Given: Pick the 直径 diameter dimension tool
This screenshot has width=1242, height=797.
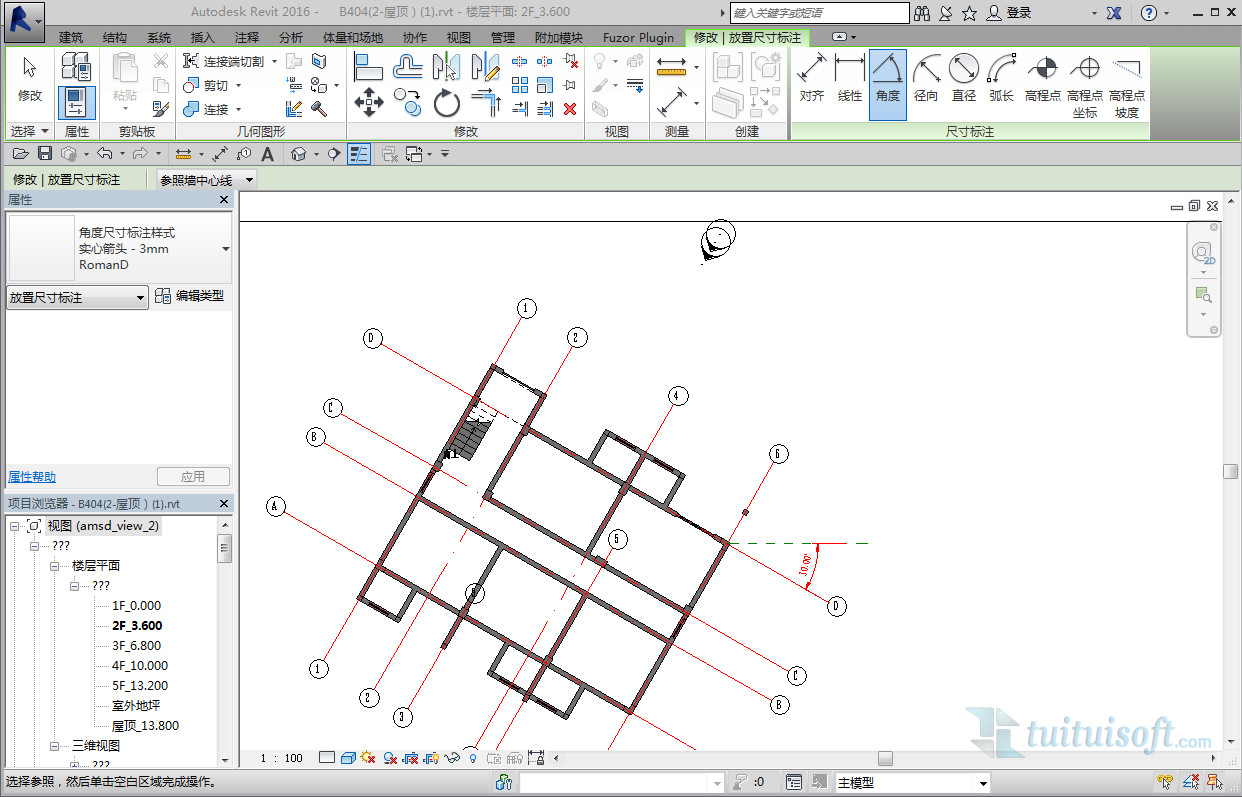Looking at the screenshot, I should (x=963, y=79).
